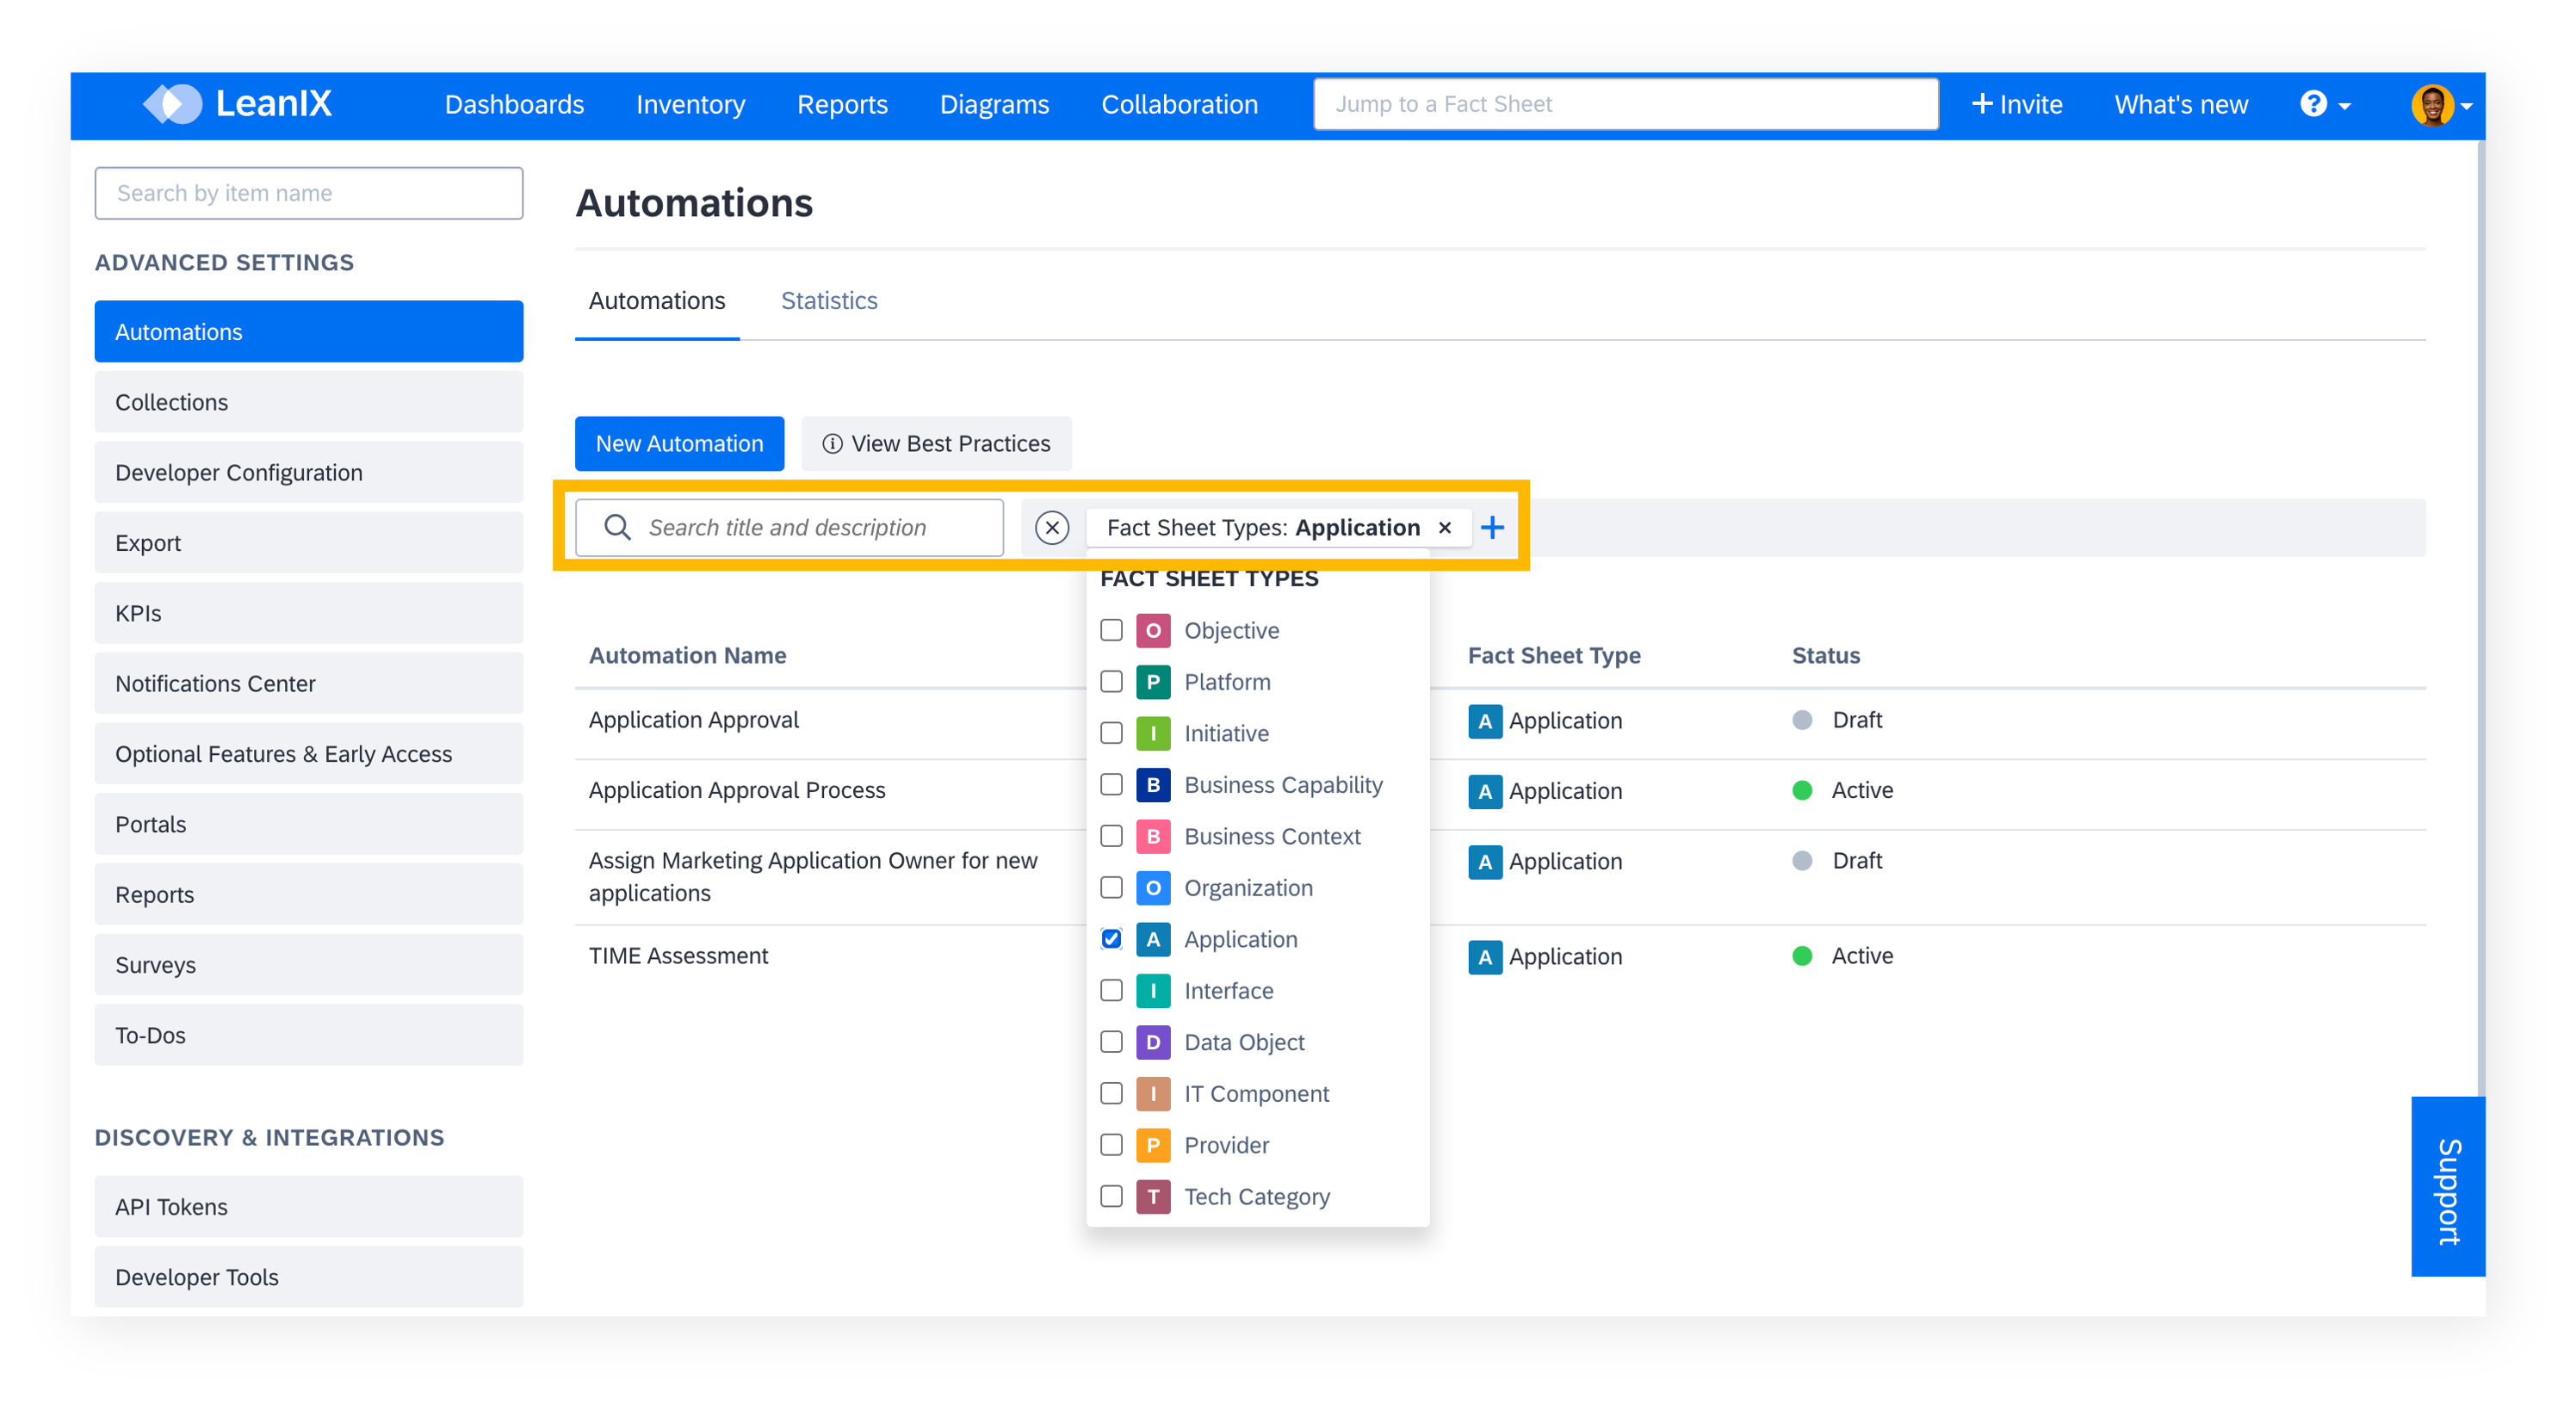Open KPIs in settings sidebar
The height and width of the screenshot is (1404, 2576).
(x=308, y=613)
